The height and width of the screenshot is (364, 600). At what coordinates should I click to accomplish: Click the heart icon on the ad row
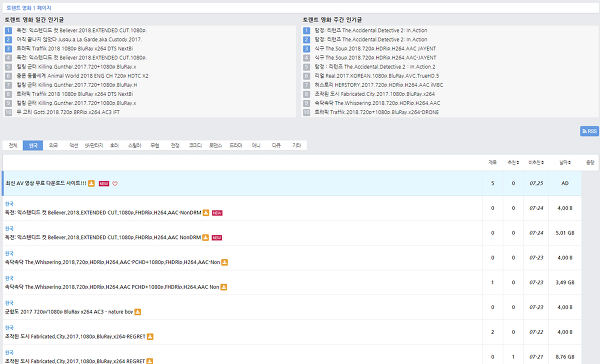115,183
